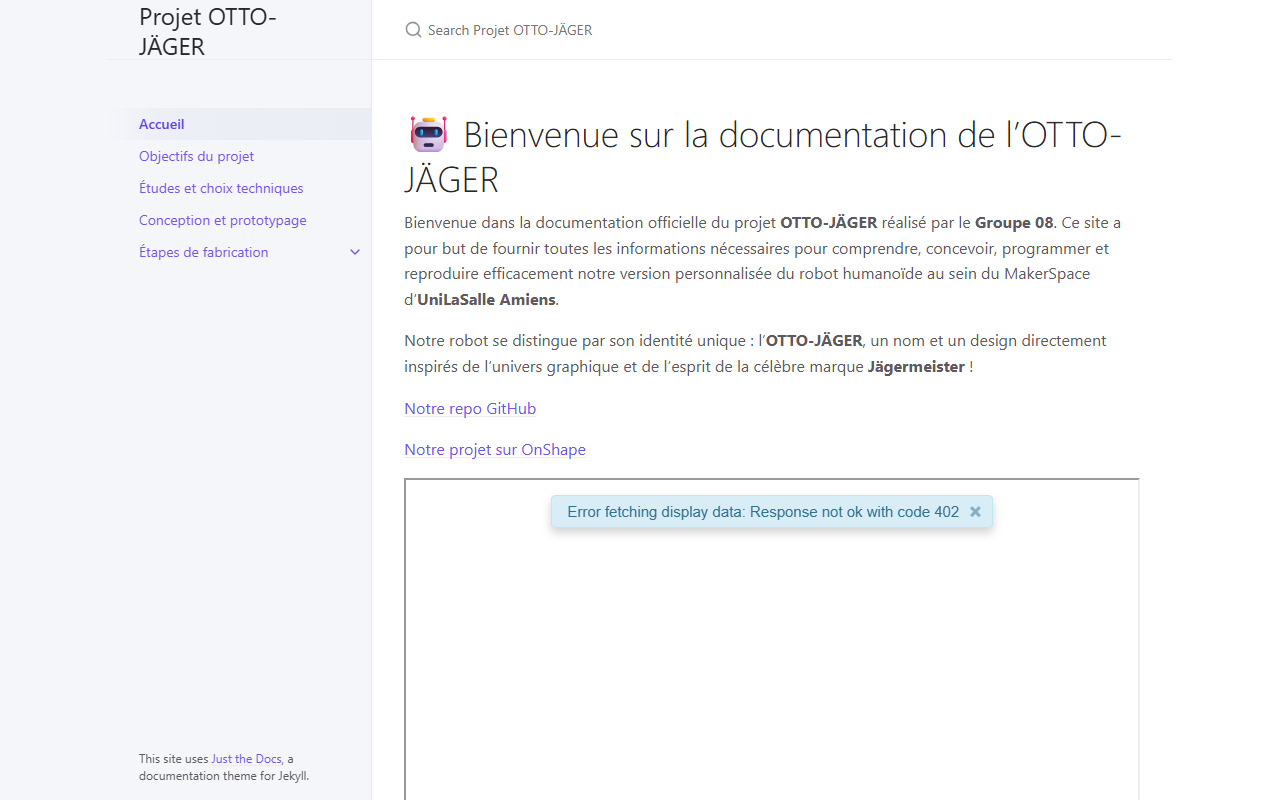1280x800 pixels.
Task: Follow the Notre repo GitHub link
Action: coord(470,408)
